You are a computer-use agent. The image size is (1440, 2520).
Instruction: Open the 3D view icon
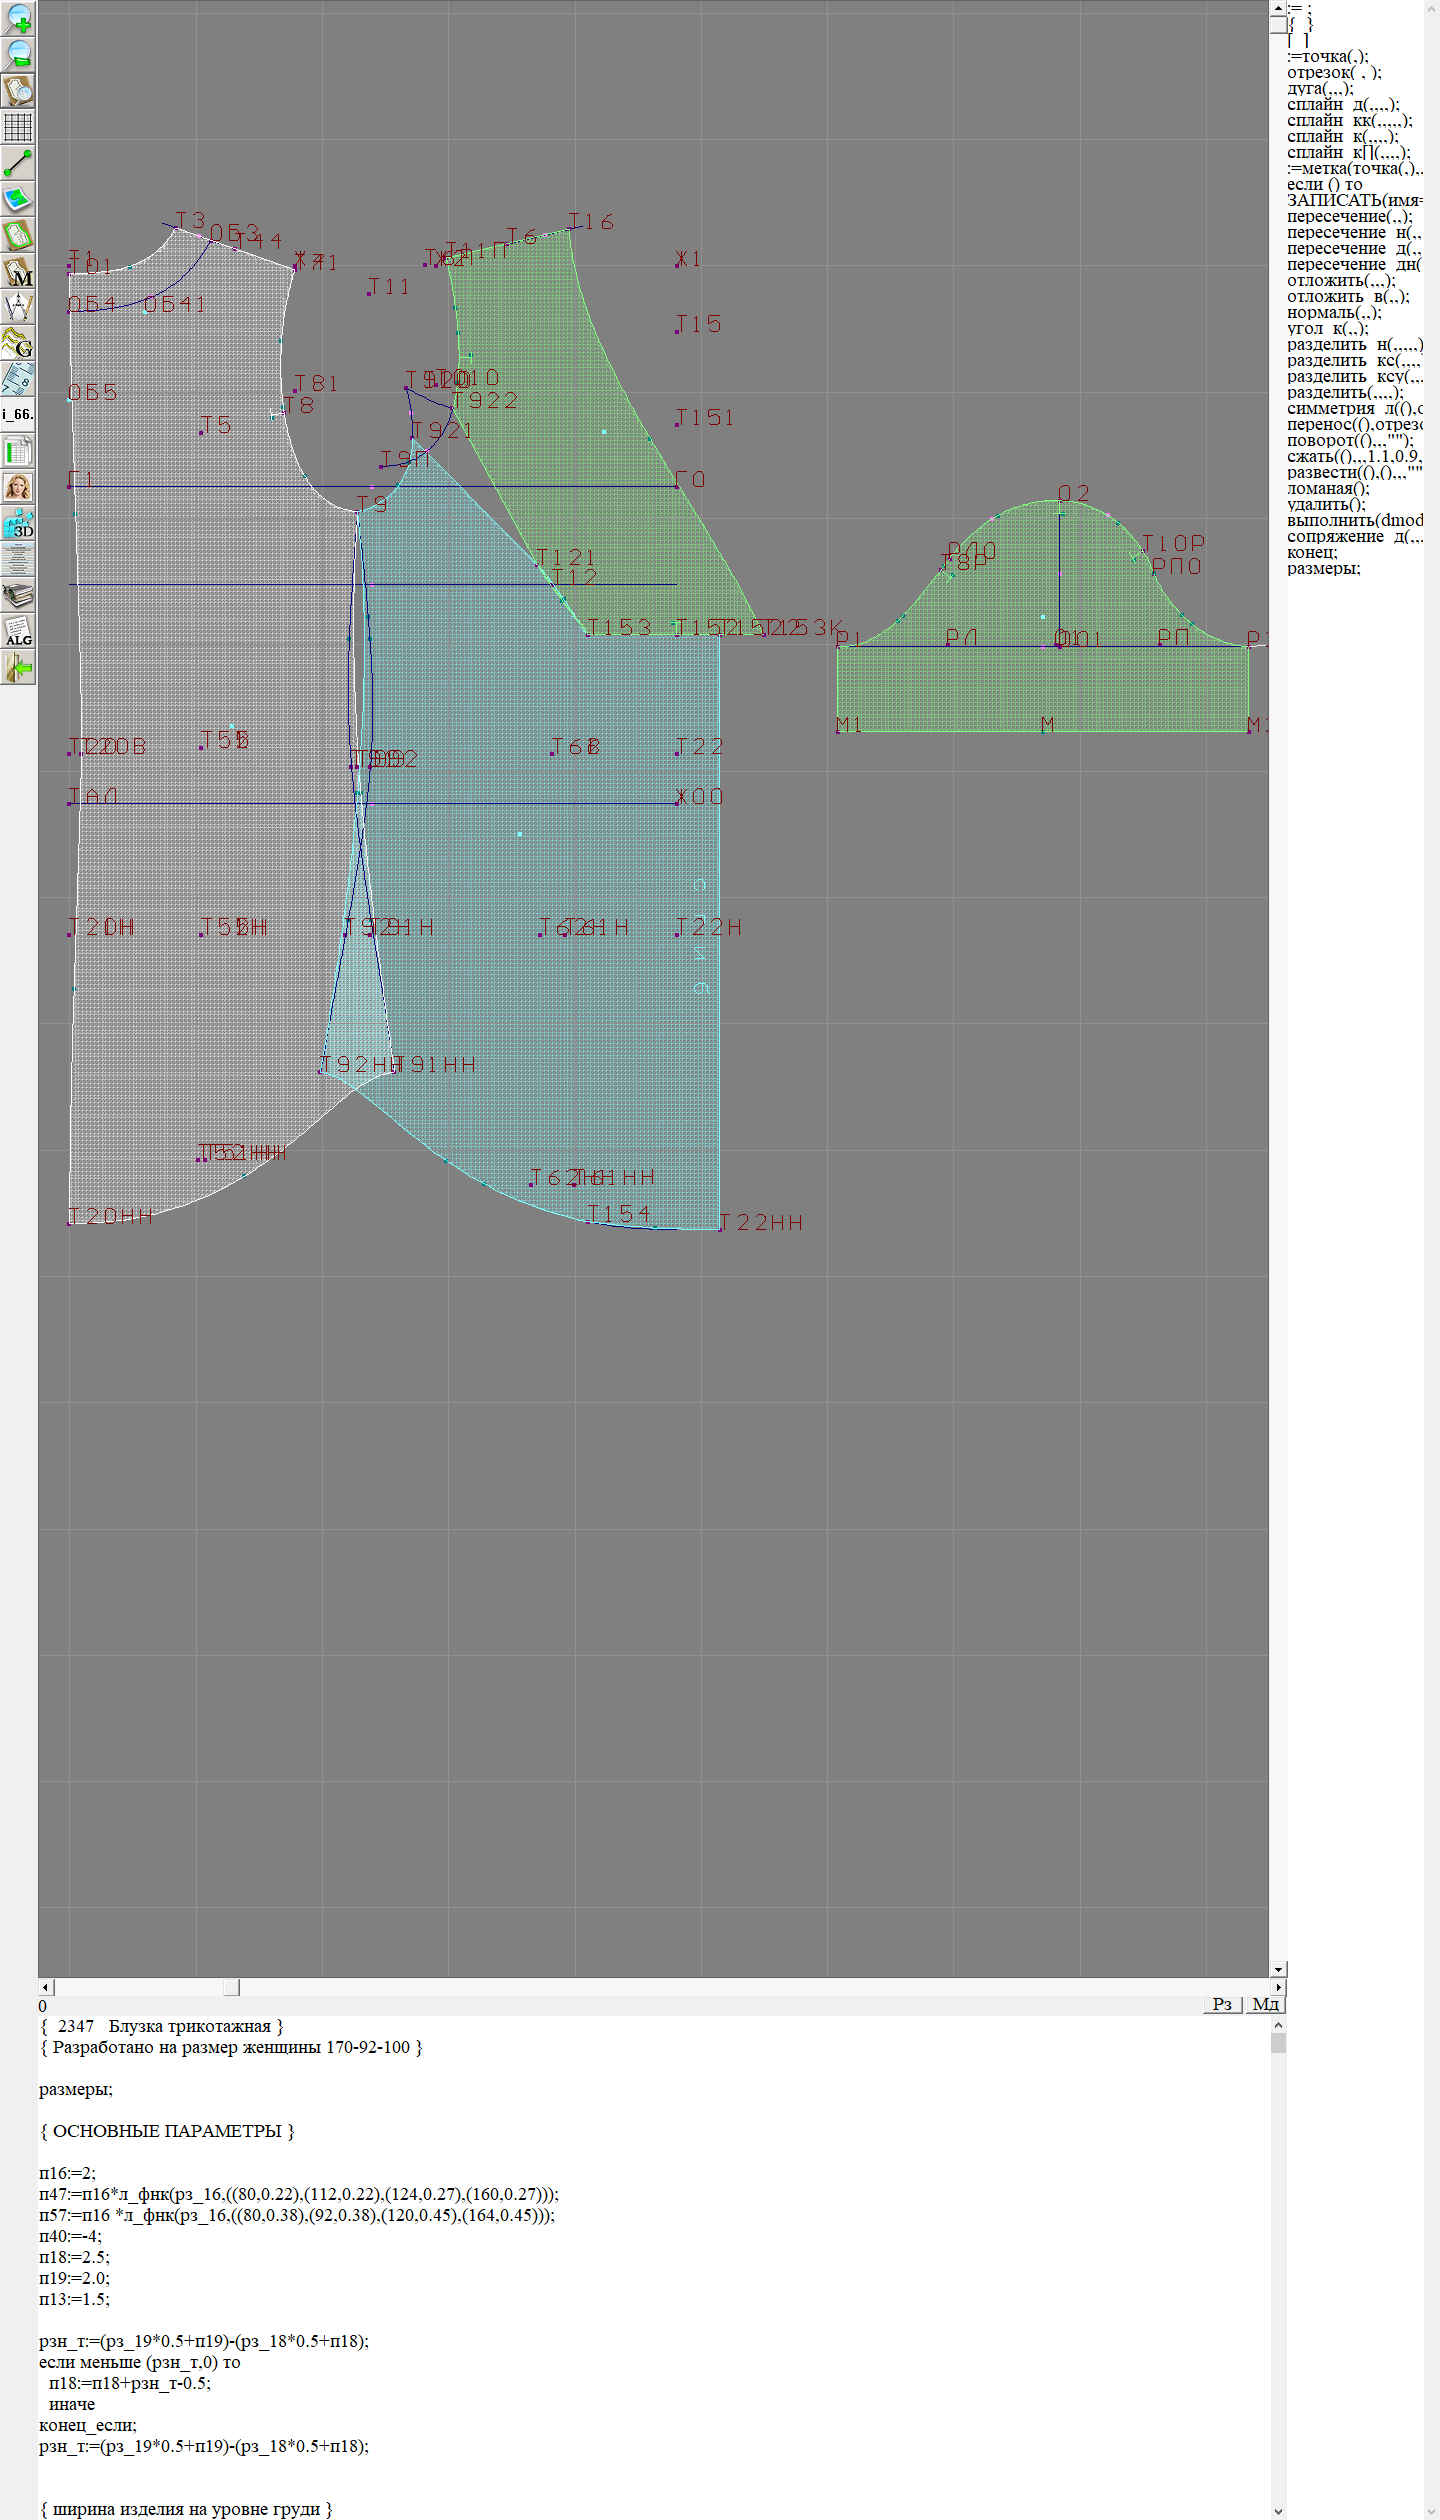point(18,524)
